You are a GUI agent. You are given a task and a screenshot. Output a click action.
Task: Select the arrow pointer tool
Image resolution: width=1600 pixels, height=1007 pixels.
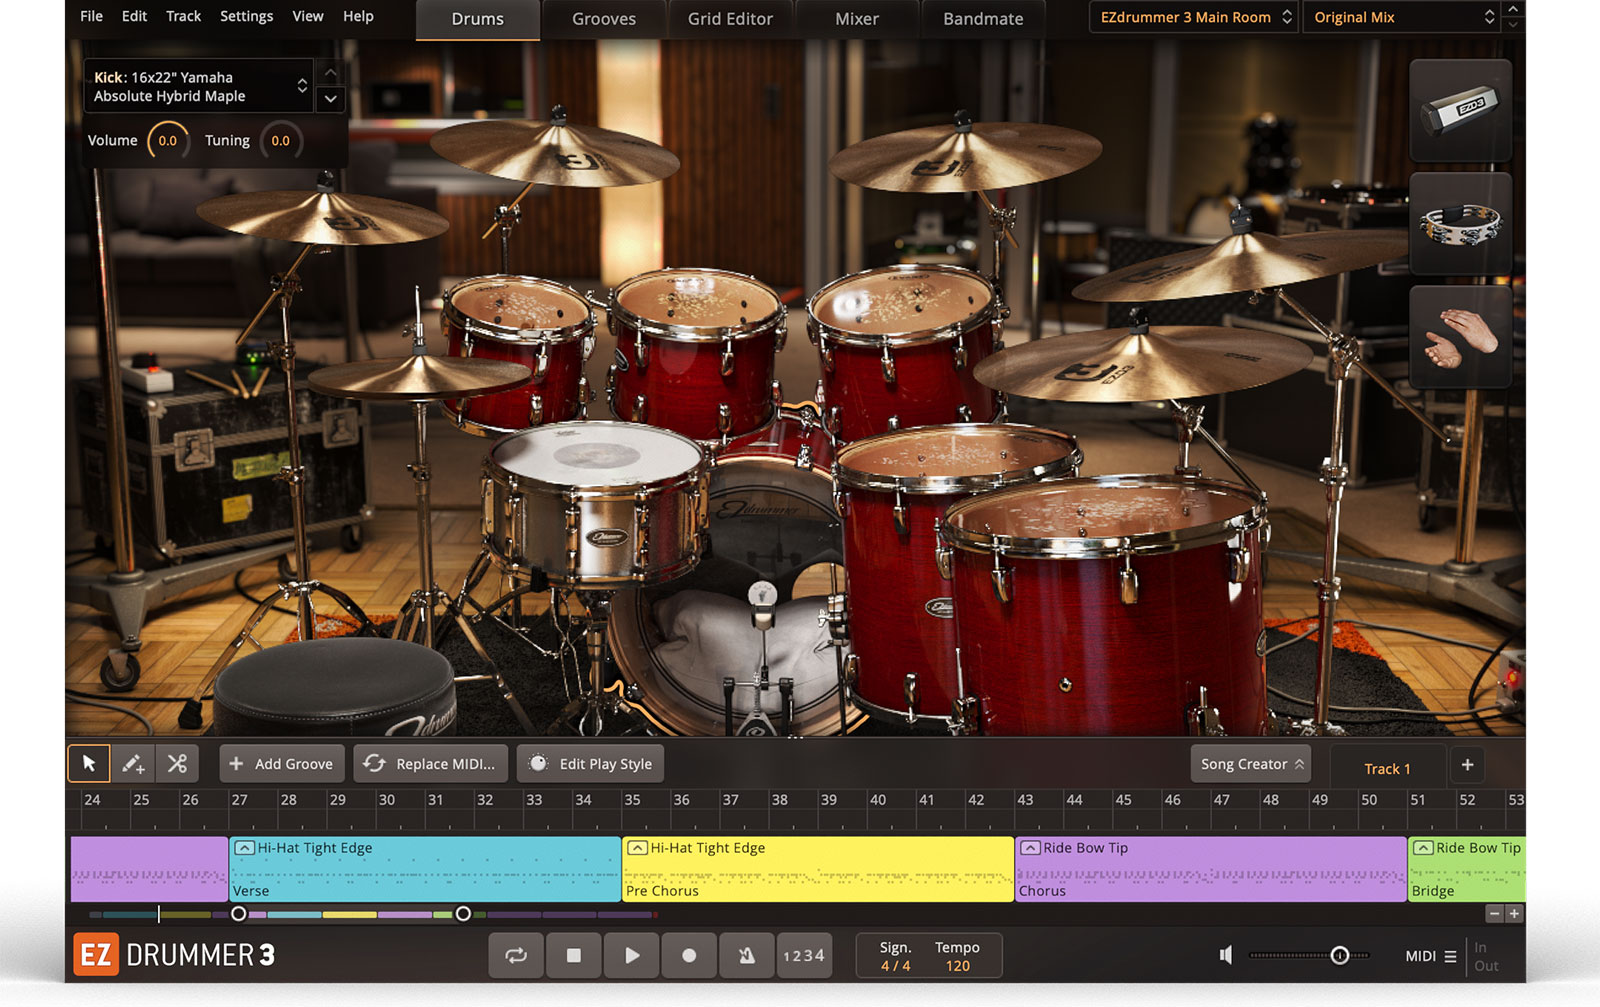point(89,764)
